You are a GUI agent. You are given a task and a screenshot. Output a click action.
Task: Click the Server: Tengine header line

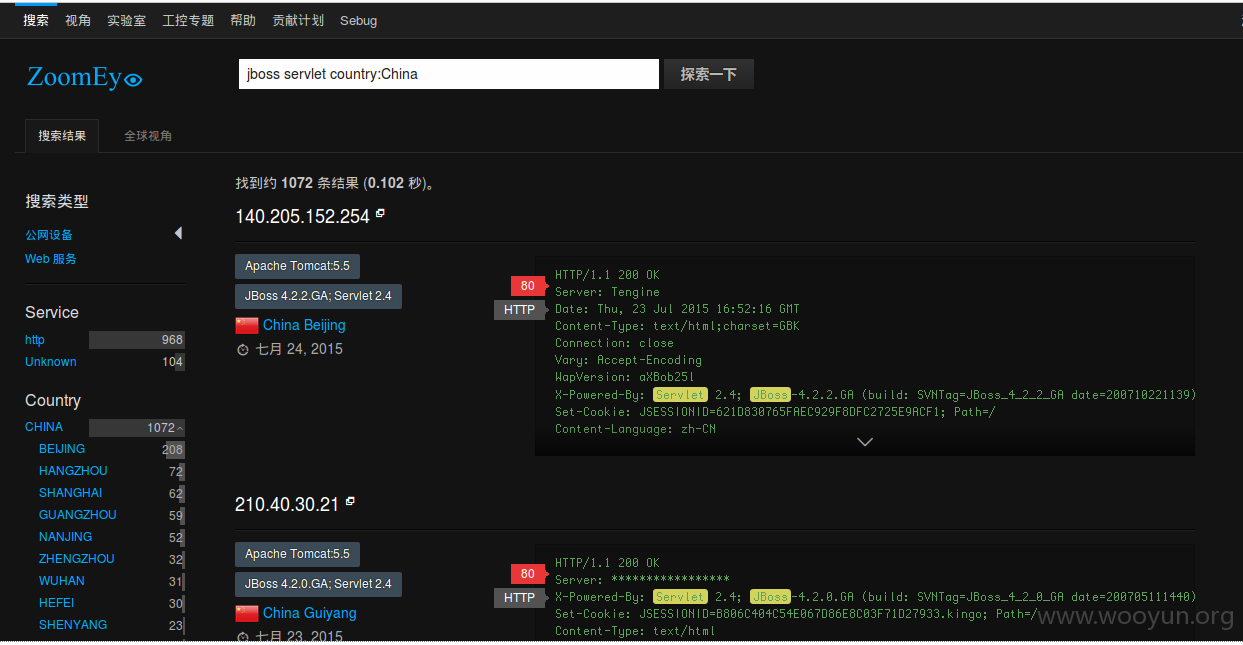(x=607, y=292)
